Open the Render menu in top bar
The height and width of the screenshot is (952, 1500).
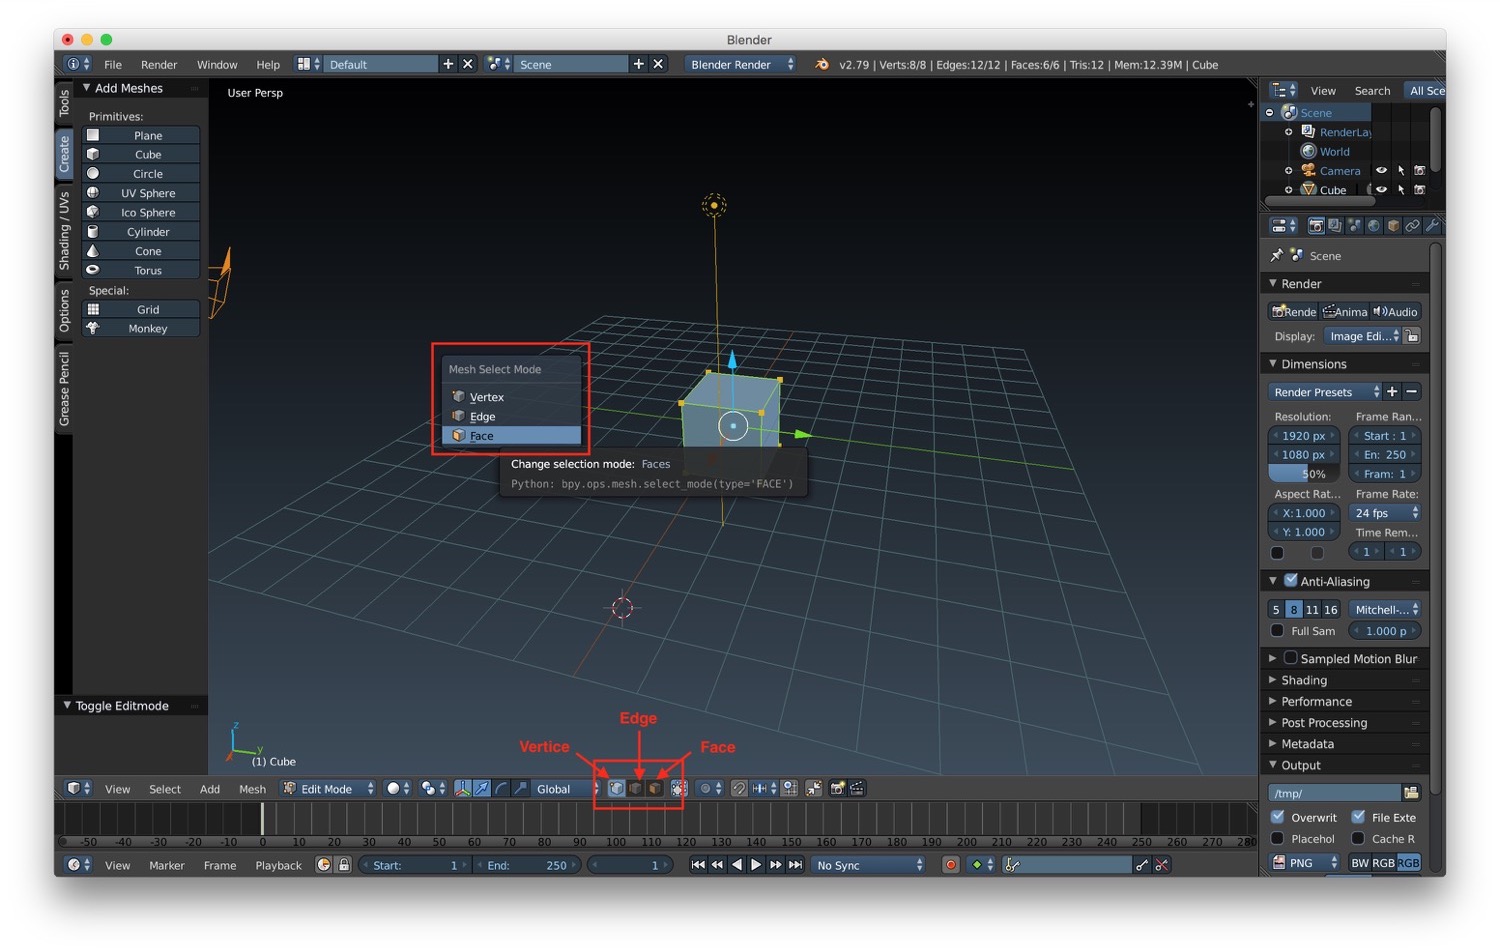(x=159, y=64)
